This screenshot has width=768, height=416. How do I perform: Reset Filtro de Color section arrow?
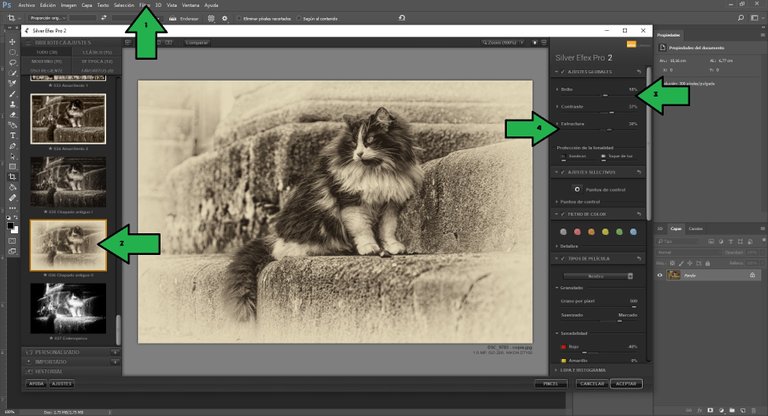pos(639,214)
